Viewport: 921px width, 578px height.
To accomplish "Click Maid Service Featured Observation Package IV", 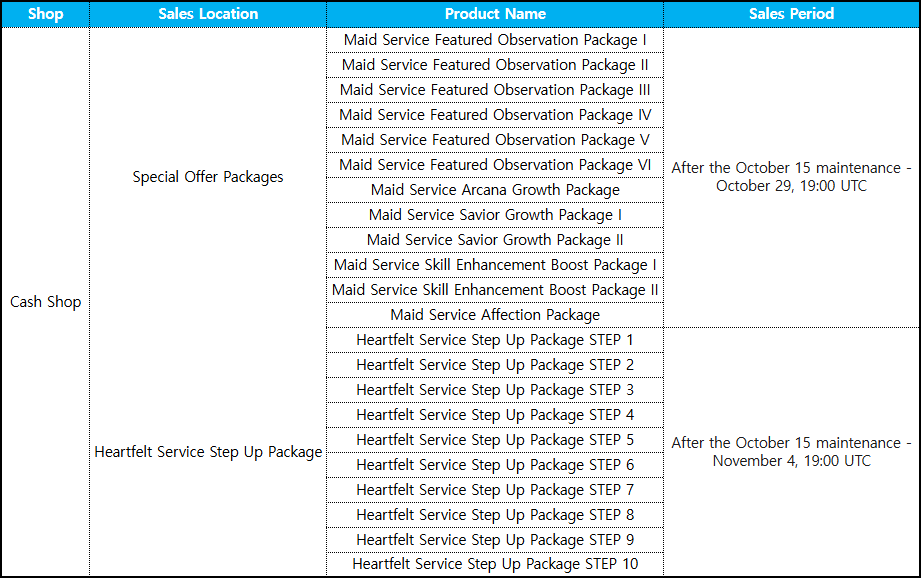I will click(495, 115).
